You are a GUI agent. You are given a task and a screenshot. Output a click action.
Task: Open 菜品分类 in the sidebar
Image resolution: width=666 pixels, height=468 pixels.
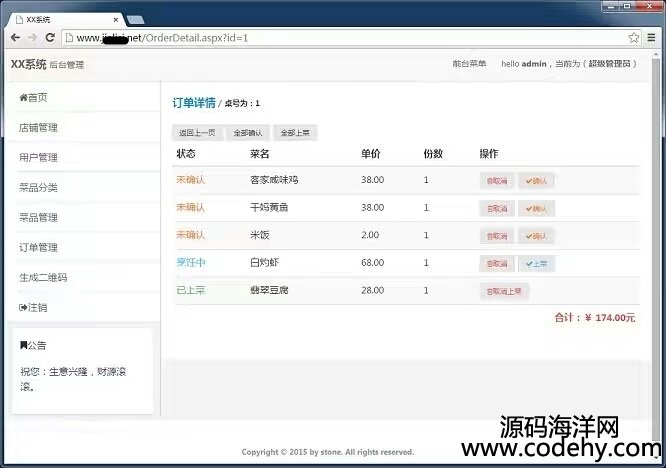click(38, 187)
